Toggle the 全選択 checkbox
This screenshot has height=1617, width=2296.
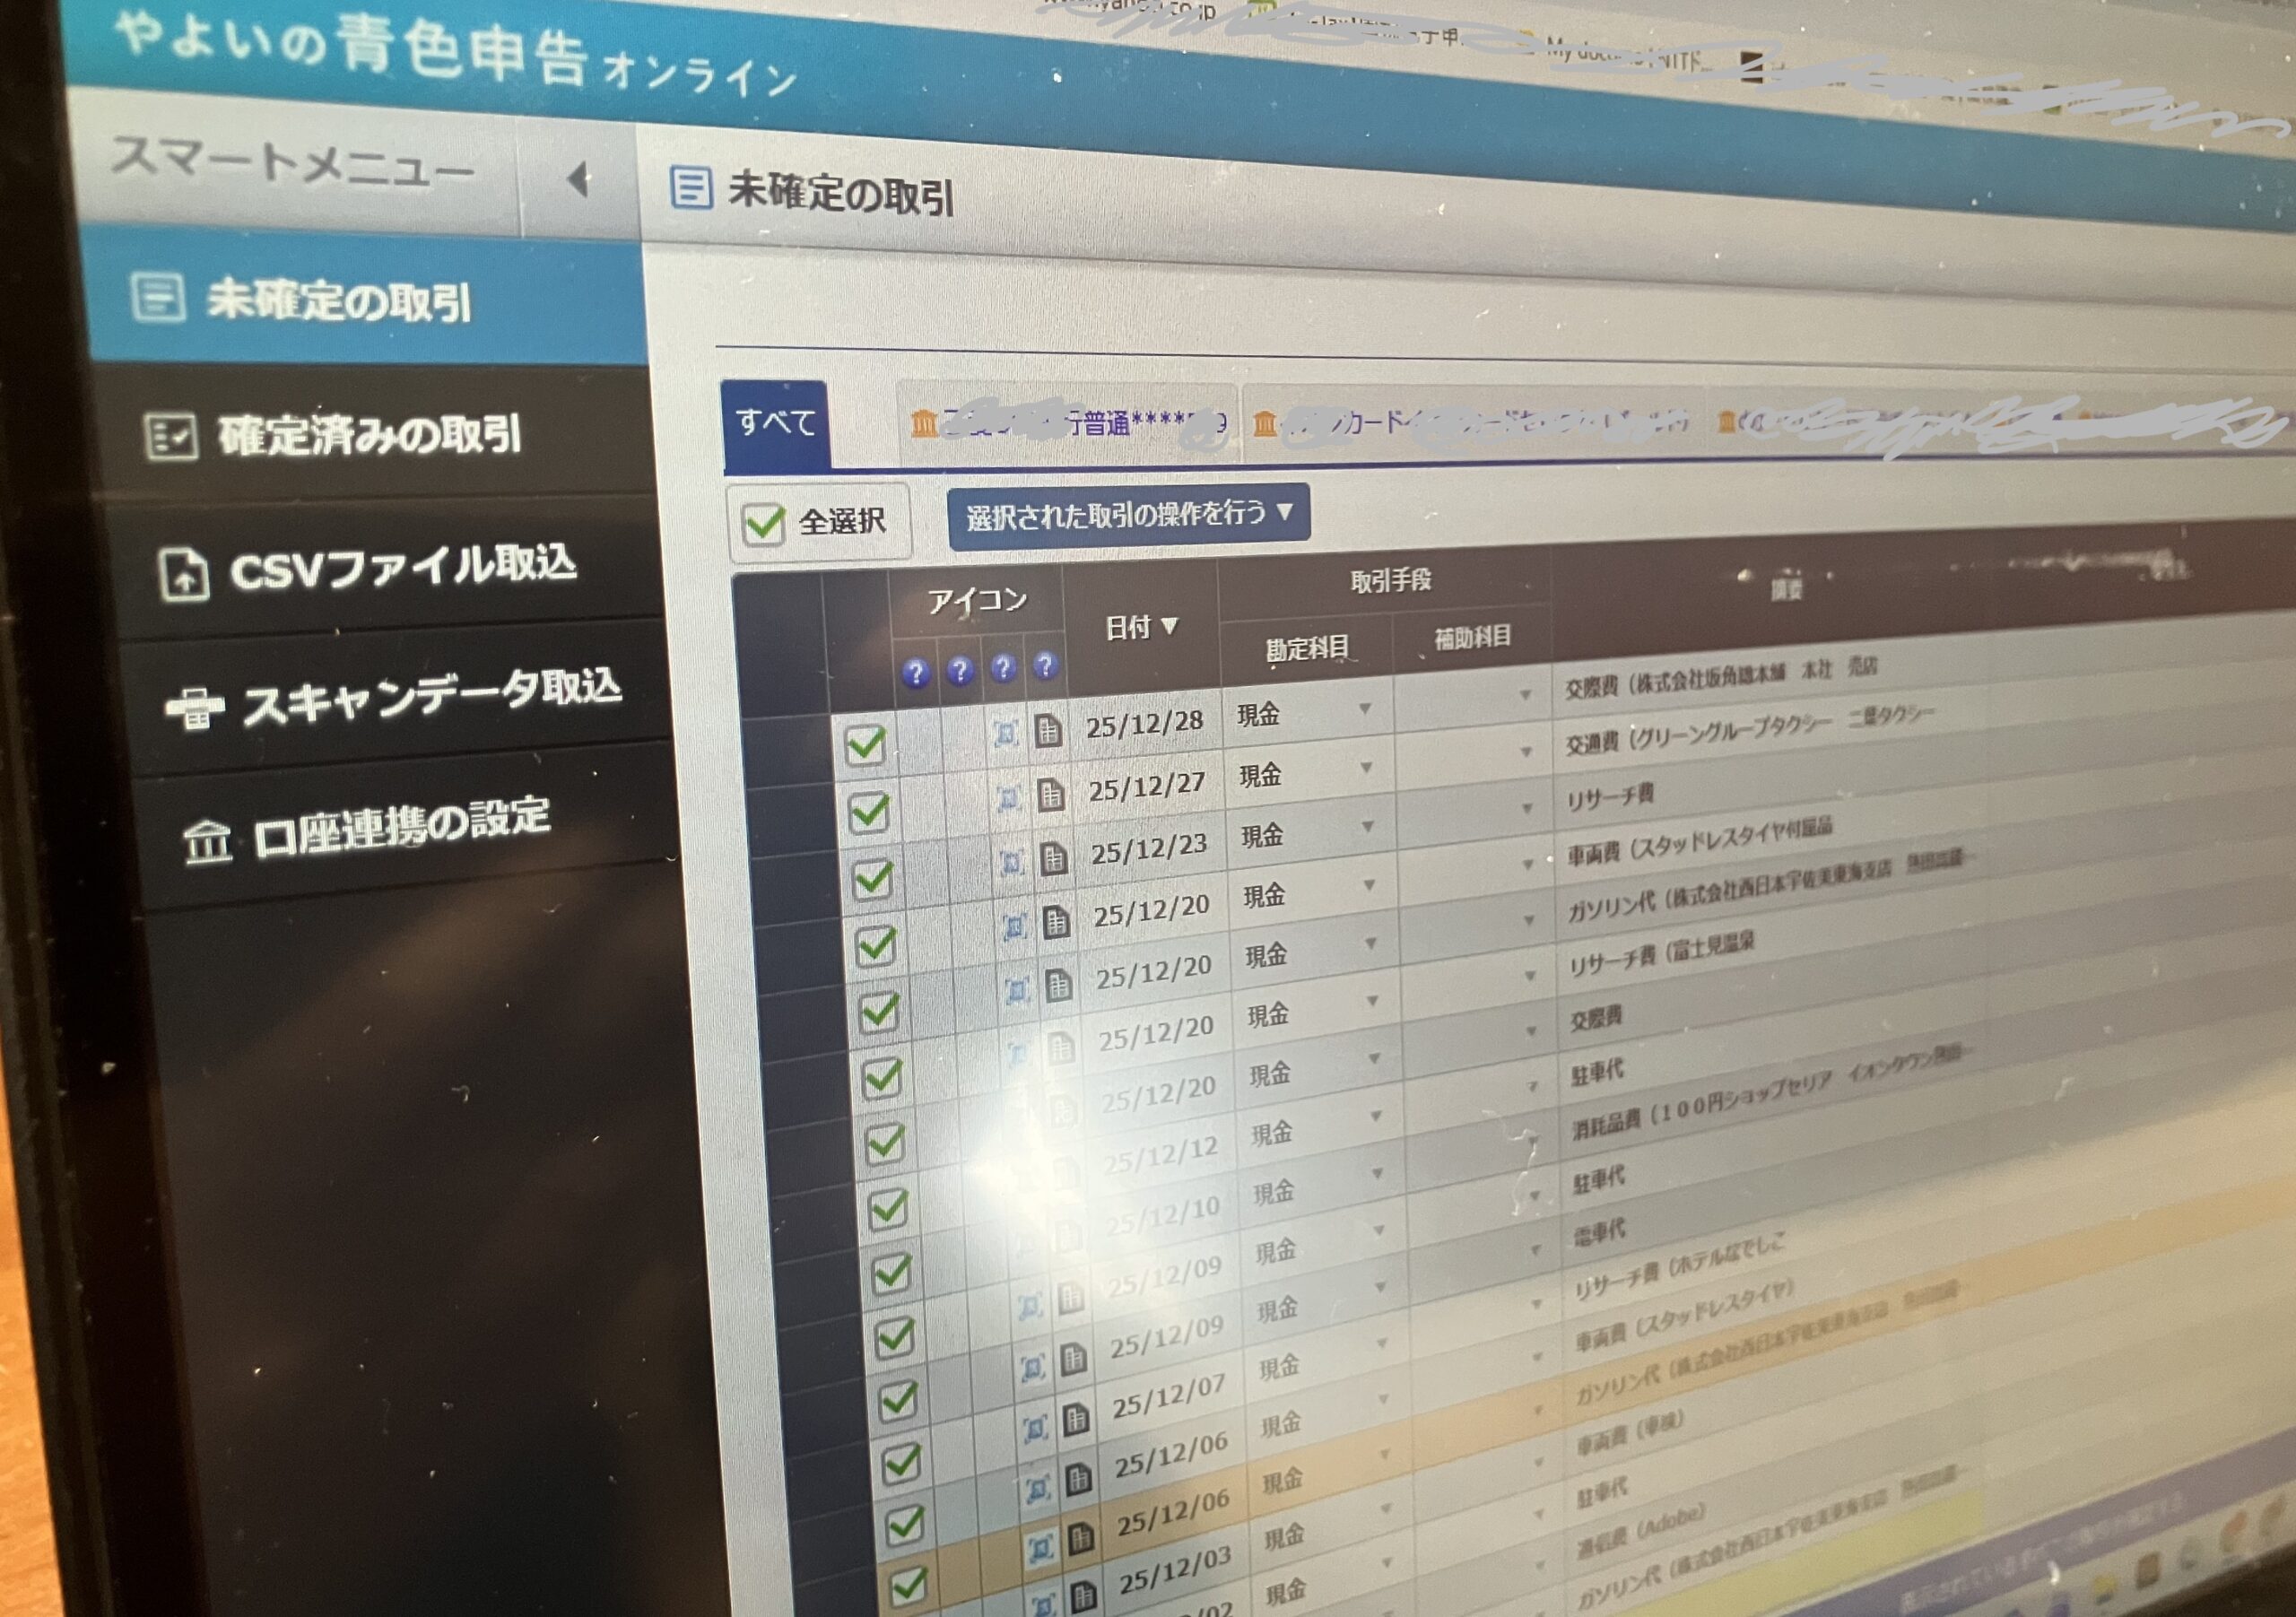pyautogui.click(x=764, y=523)
